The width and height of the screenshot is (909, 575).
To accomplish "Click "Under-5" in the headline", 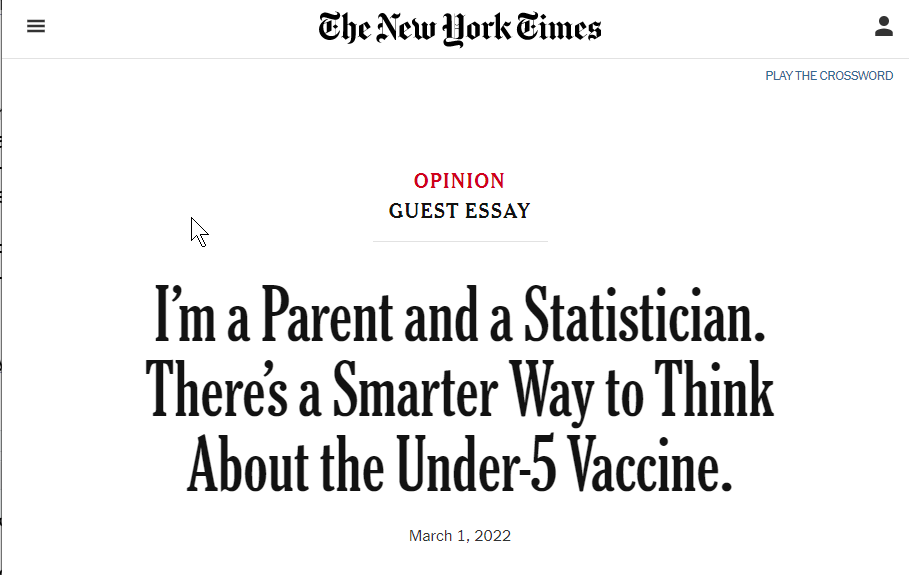I will (x=477, y=464).
